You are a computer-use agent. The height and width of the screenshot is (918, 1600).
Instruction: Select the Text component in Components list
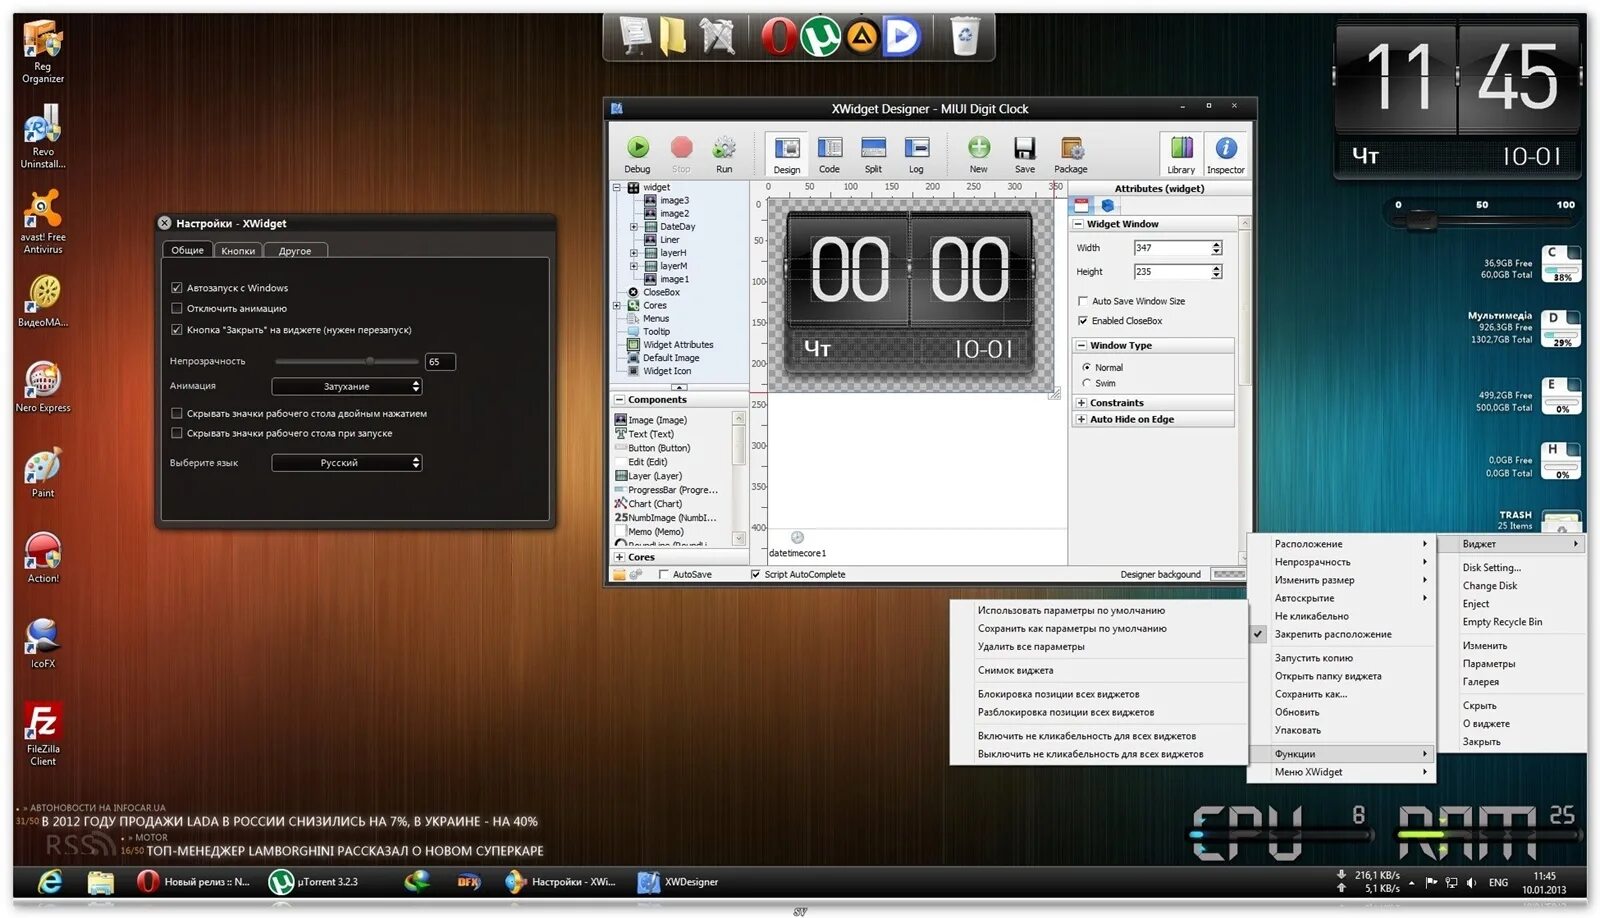click(648, 433)
